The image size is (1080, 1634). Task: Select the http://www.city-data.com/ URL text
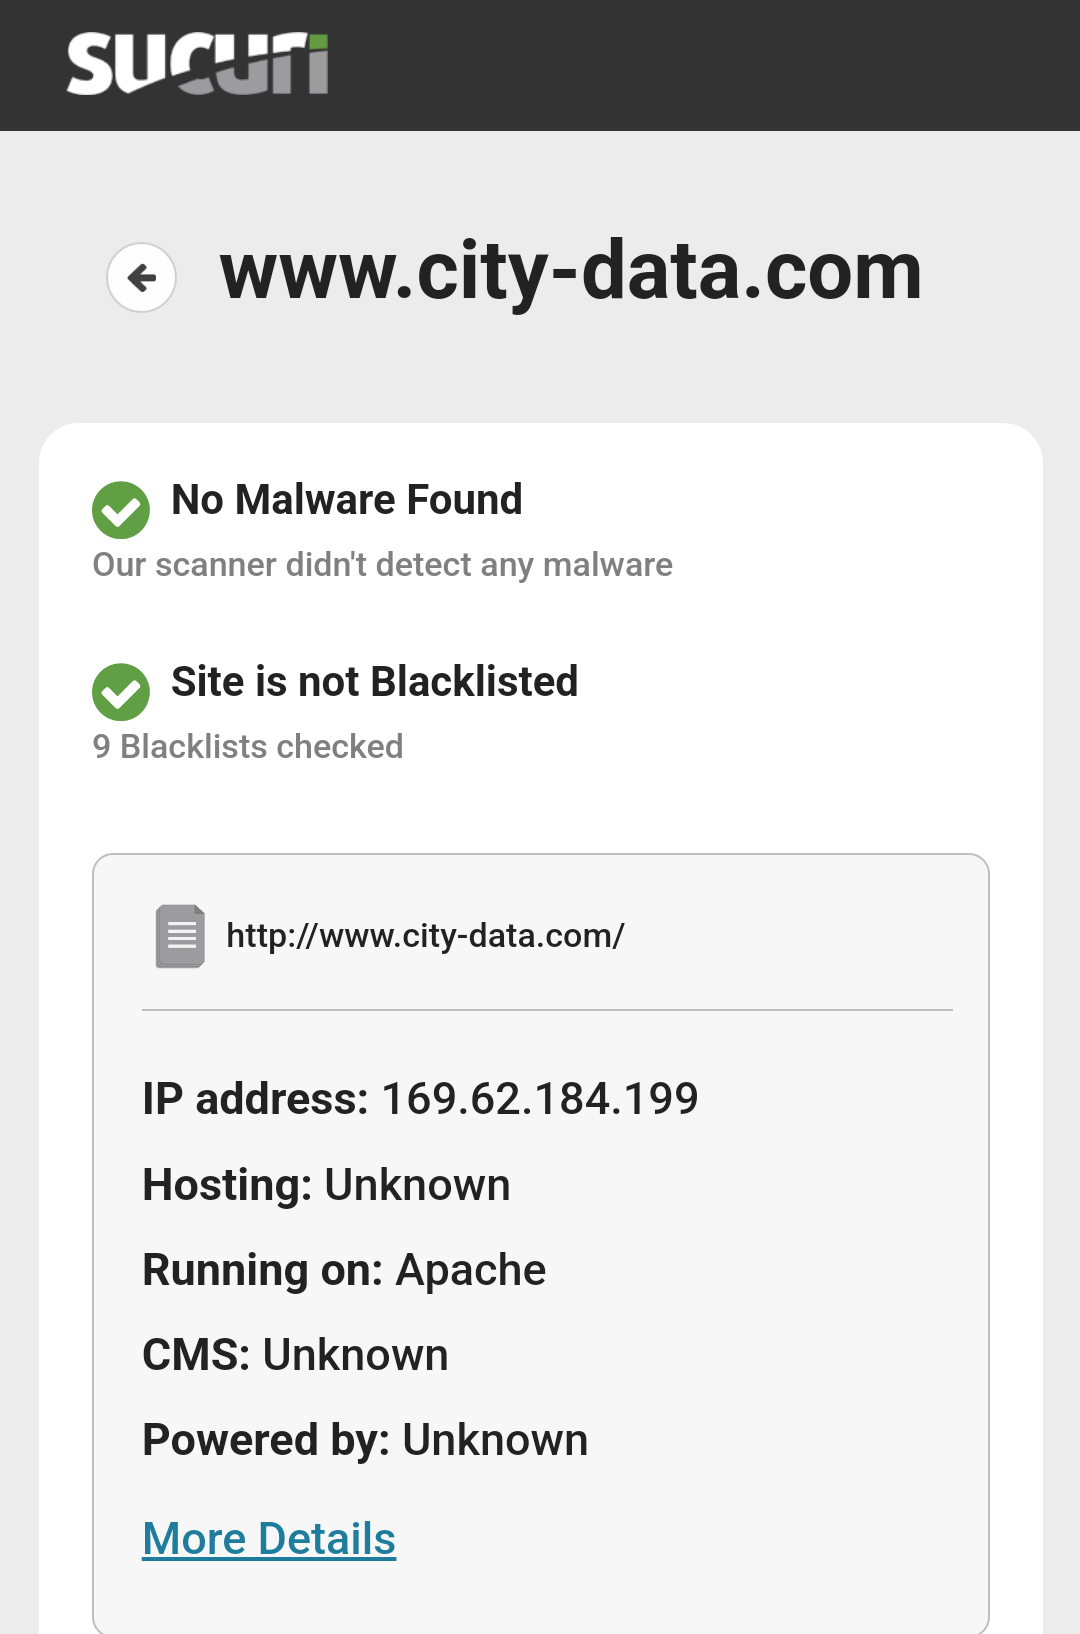tap(426, 936)
